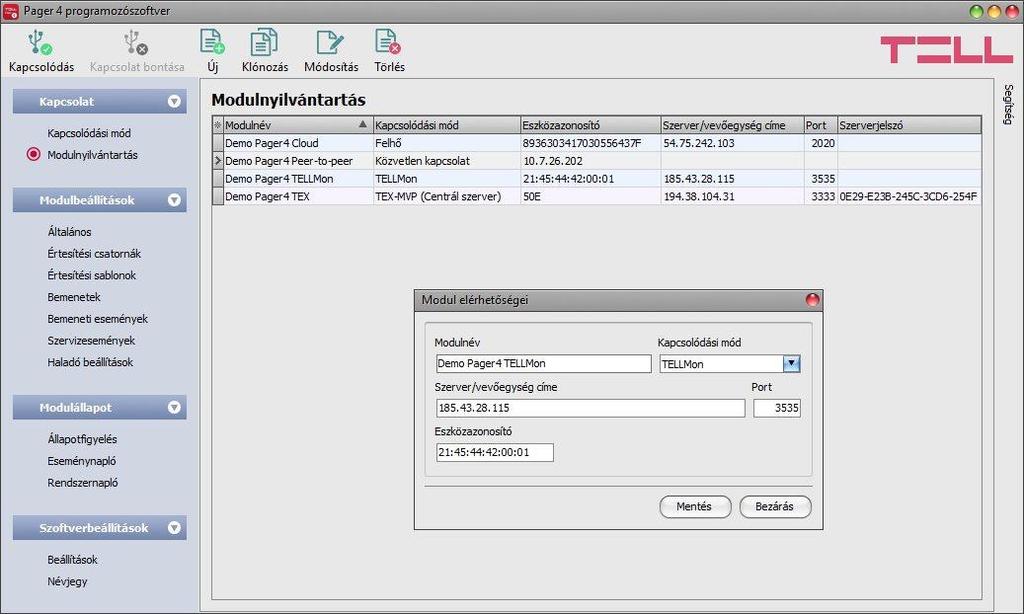Click the Port input field in dialog
This screenshot has width=1024, height=614.
[x=776, y=408]
